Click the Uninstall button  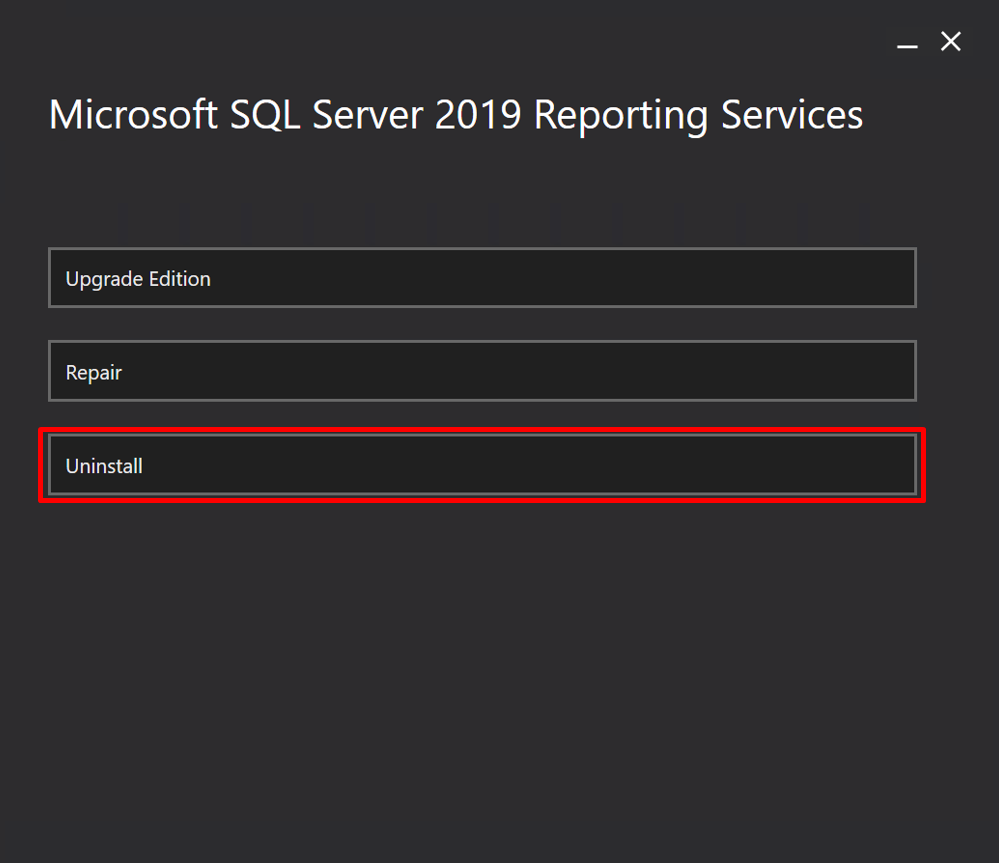point(482,465)
